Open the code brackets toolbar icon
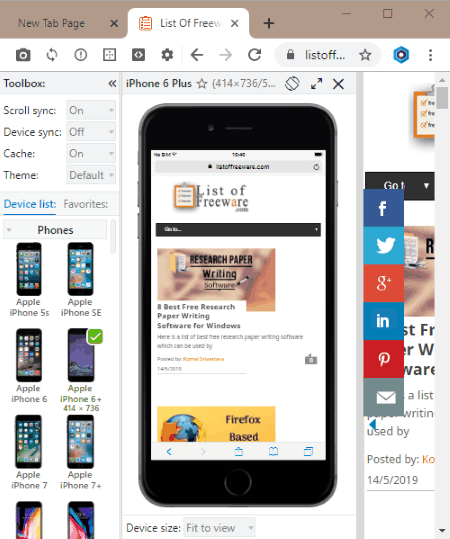This screenshot has height=539, width=450. pos(138,55)
